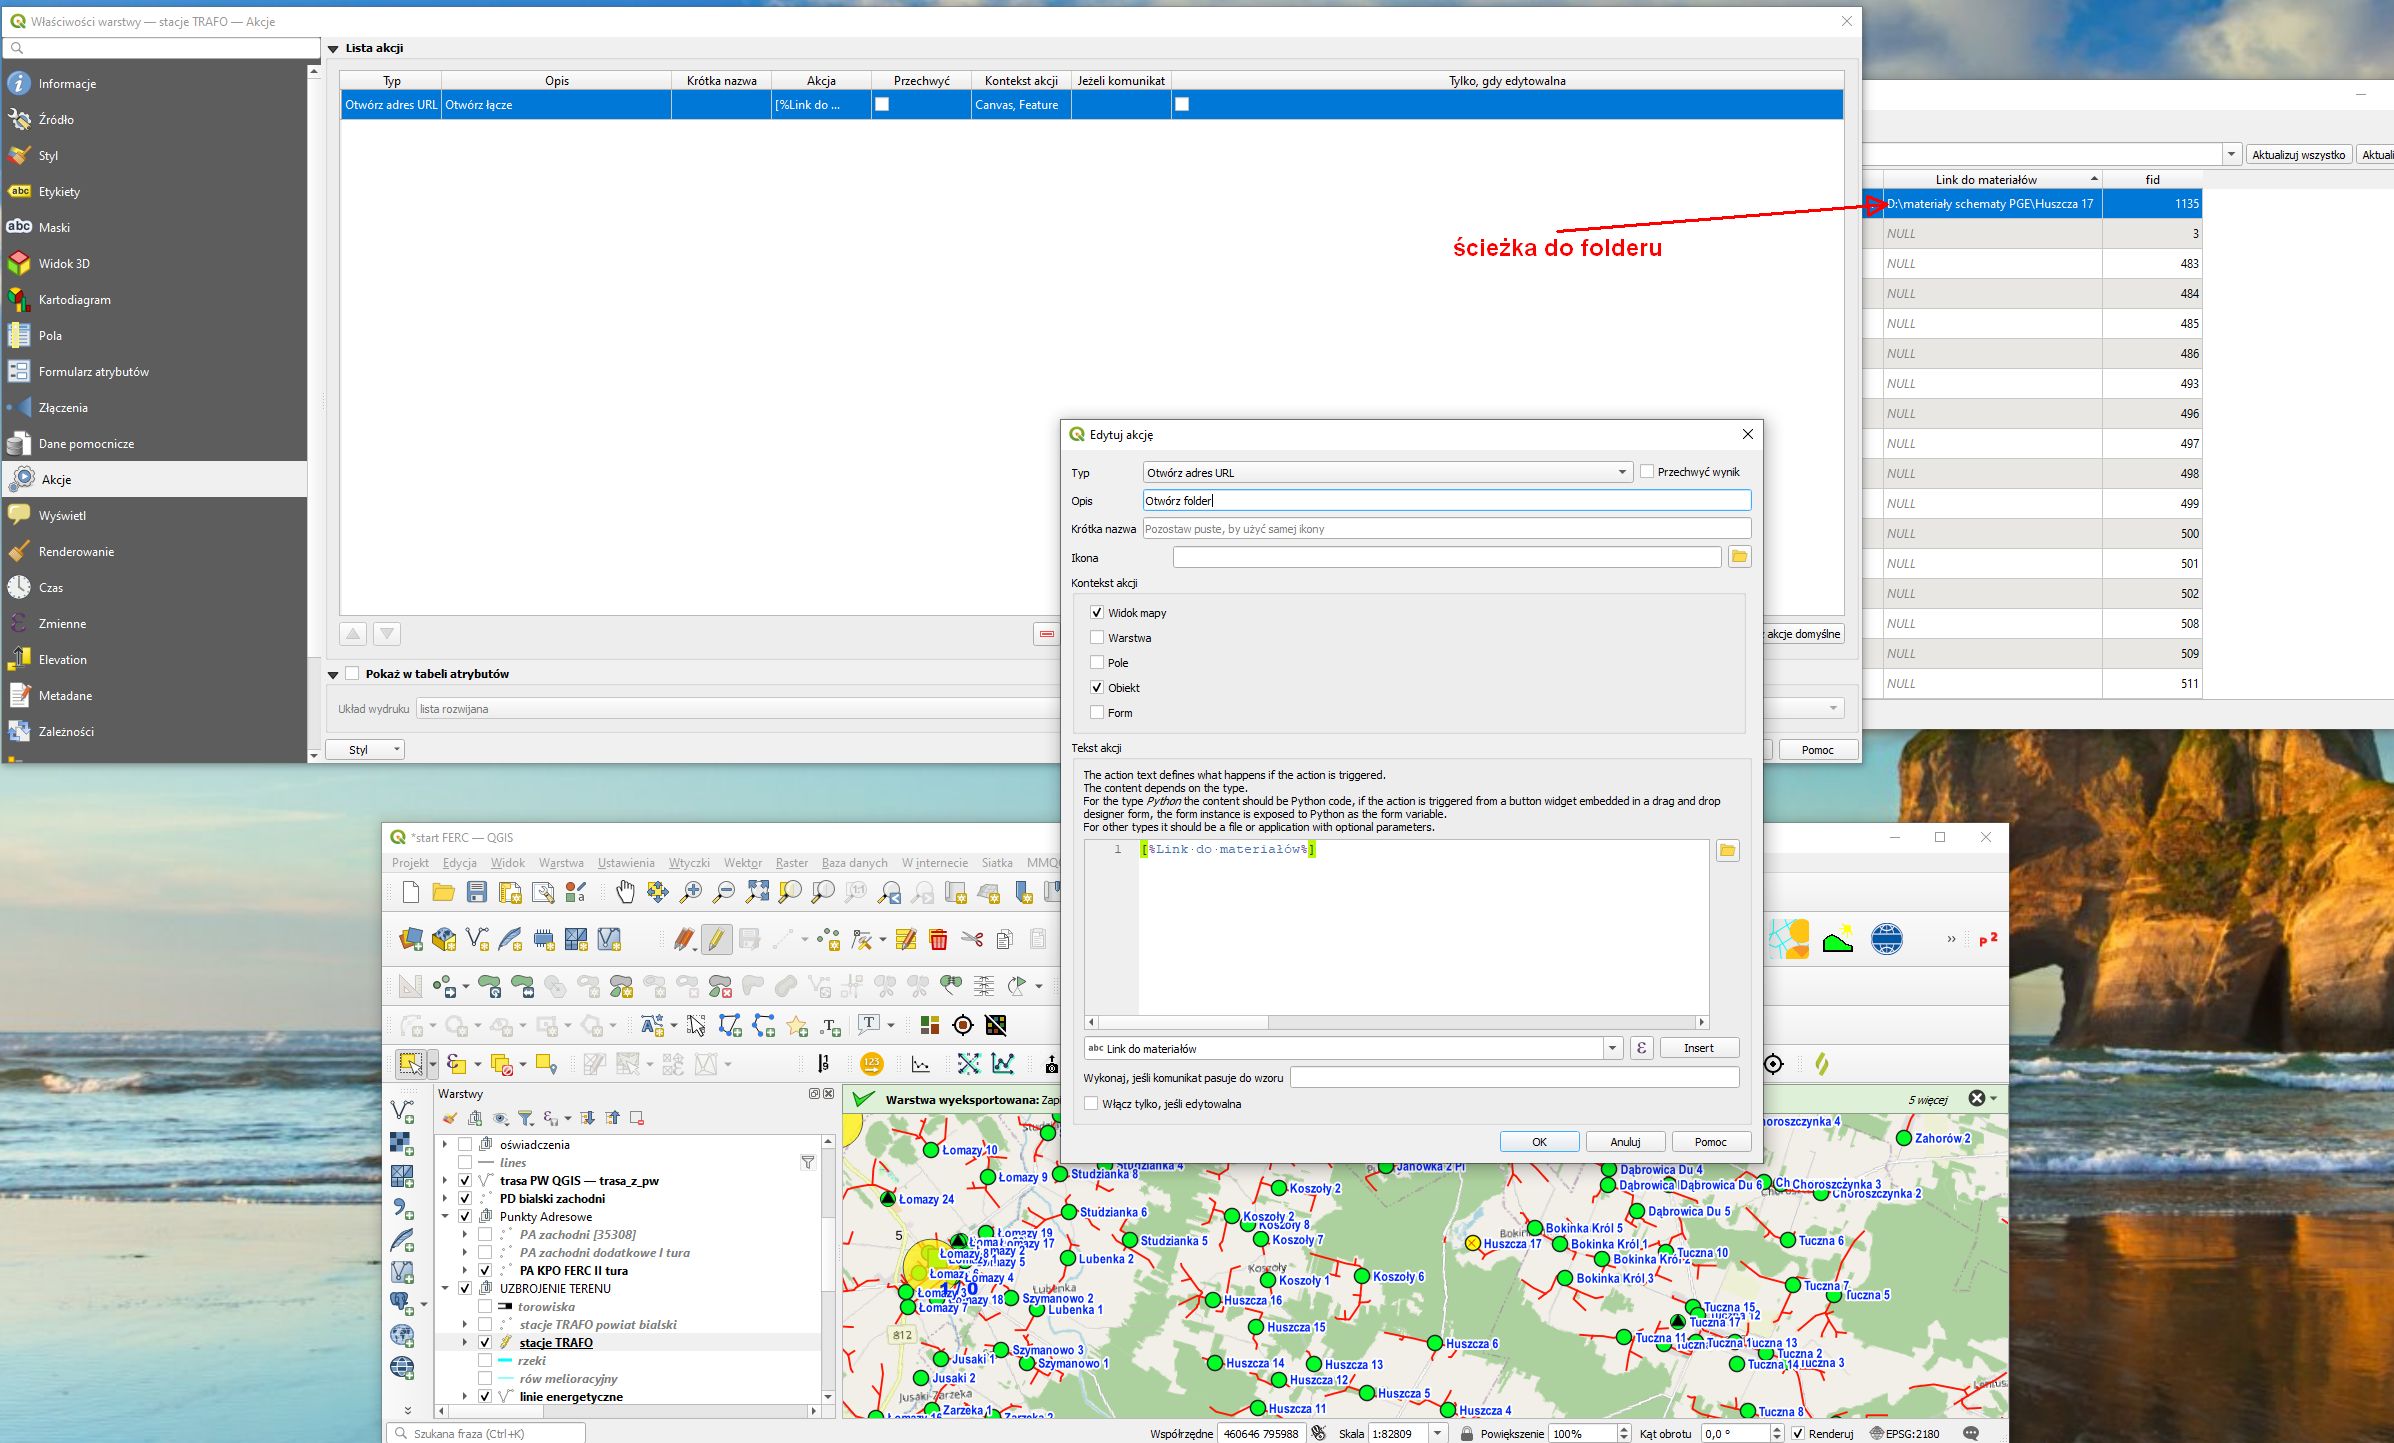The height and width of the screenshot is (1443, 2394).
Task: Uncheck the Obiekt action context checkbox
Action: (x=1097, y=688)
